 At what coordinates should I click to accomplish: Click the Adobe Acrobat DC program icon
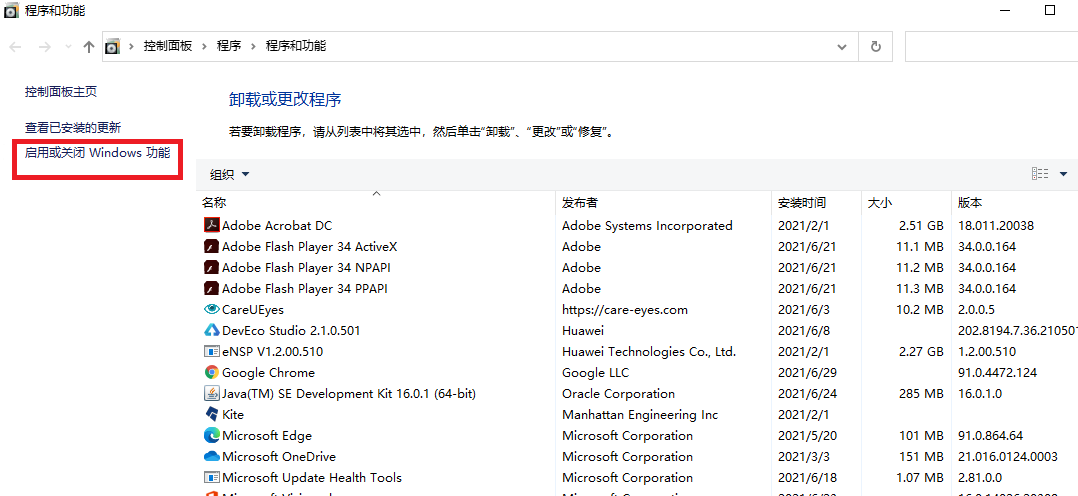[211, 226]
